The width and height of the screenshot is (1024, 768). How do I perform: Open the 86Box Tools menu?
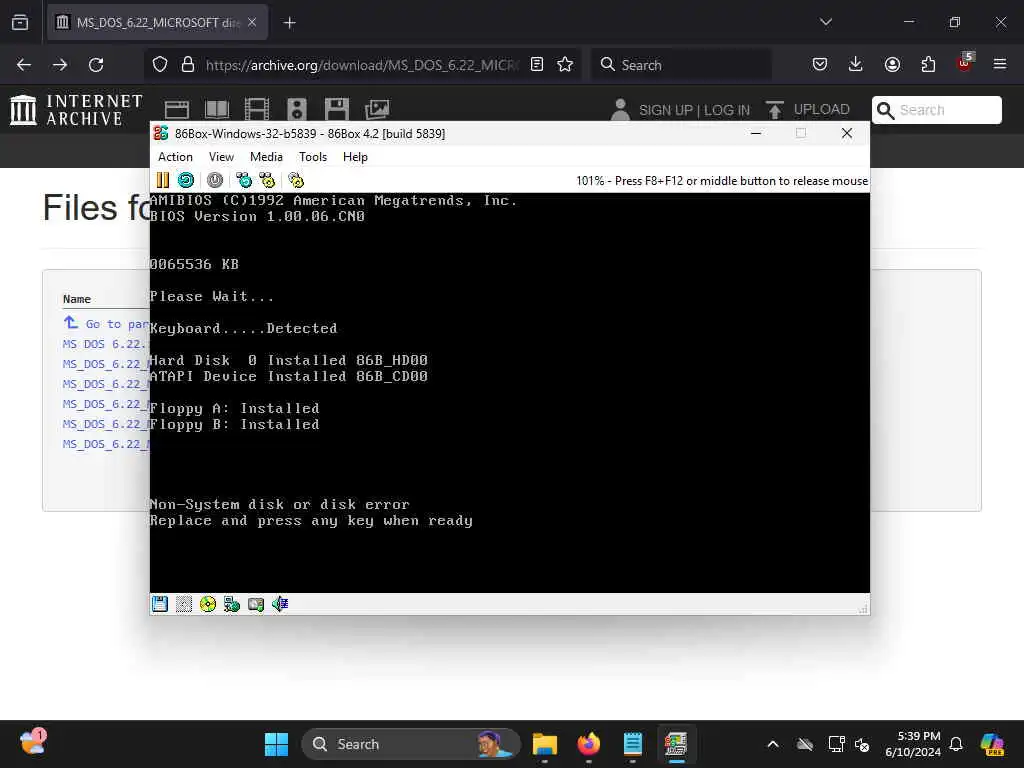[x=313, y=157]
